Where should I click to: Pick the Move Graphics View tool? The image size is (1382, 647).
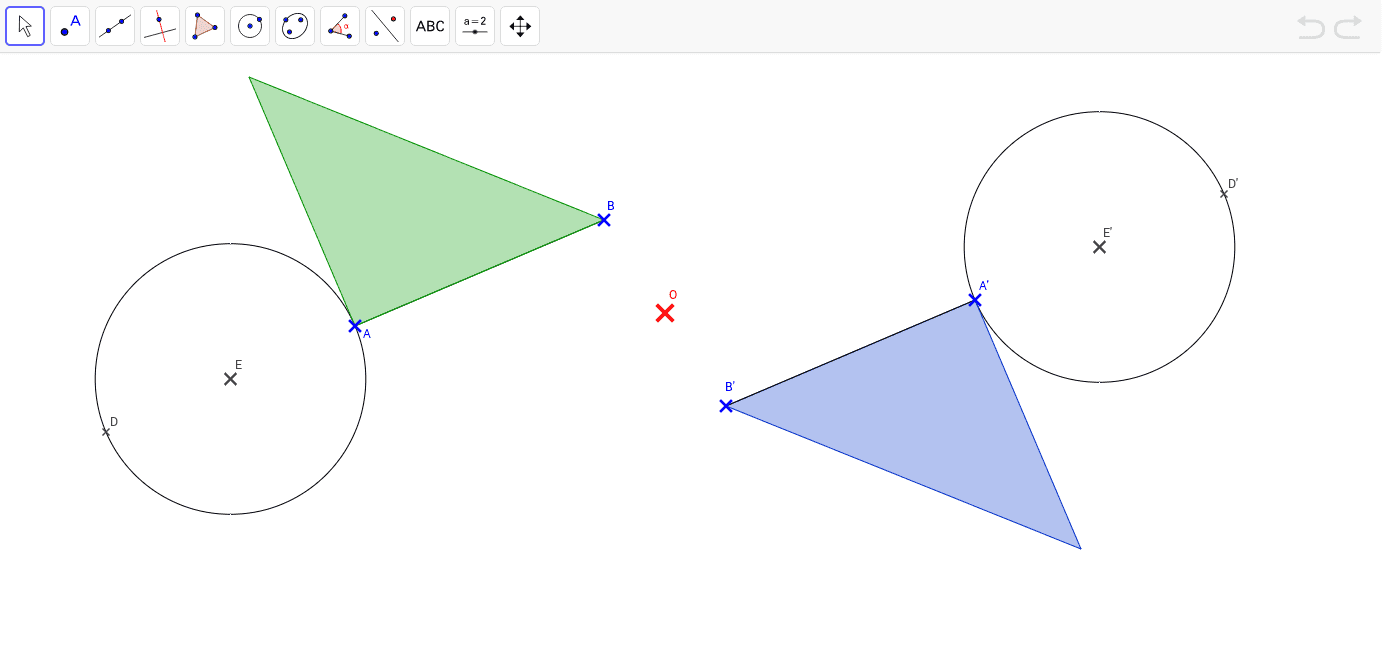[520, 26]
